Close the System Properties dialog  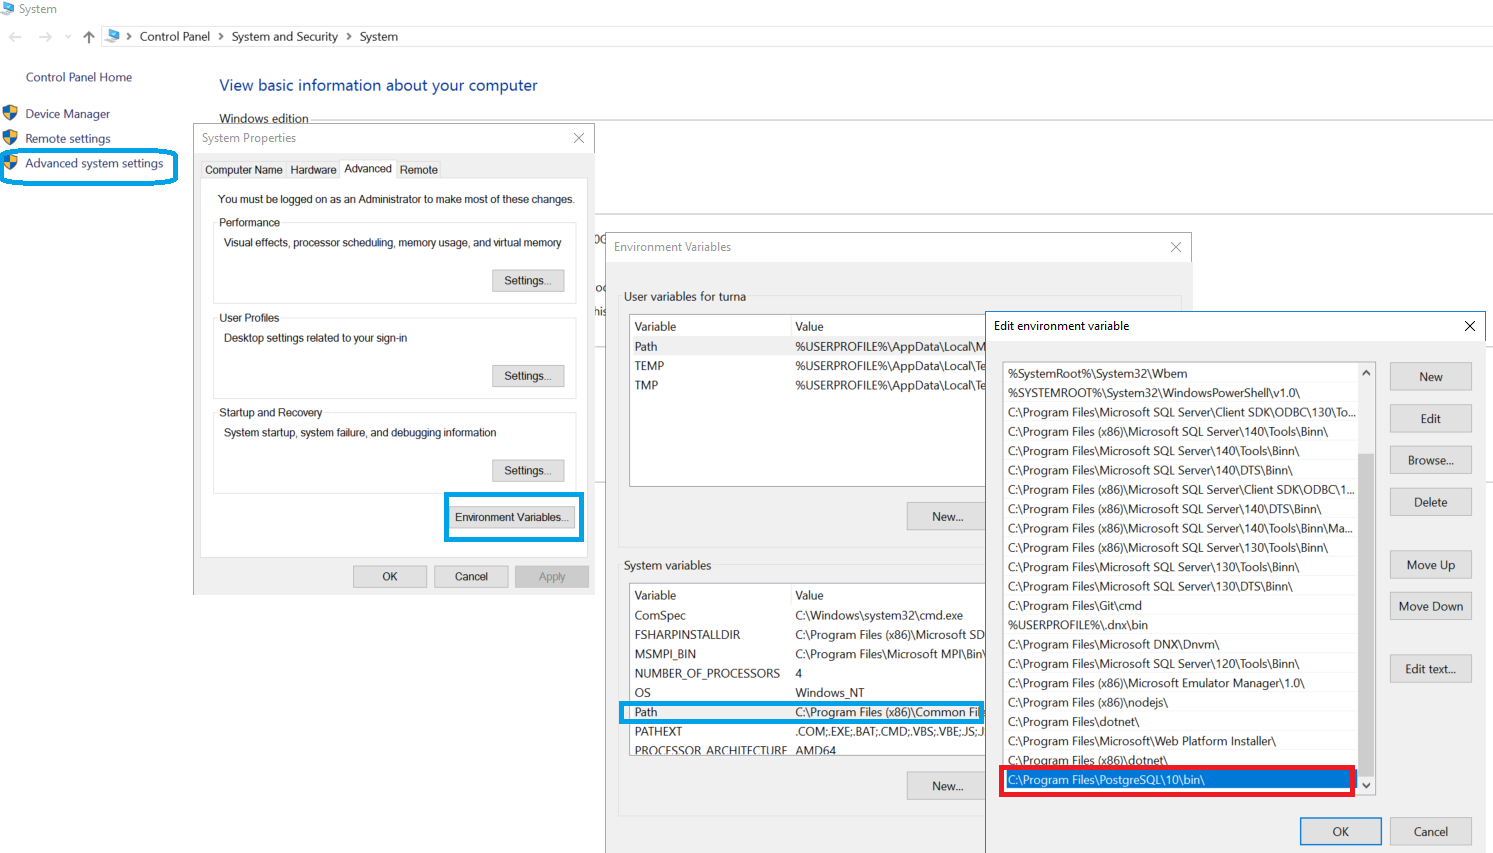579,138
